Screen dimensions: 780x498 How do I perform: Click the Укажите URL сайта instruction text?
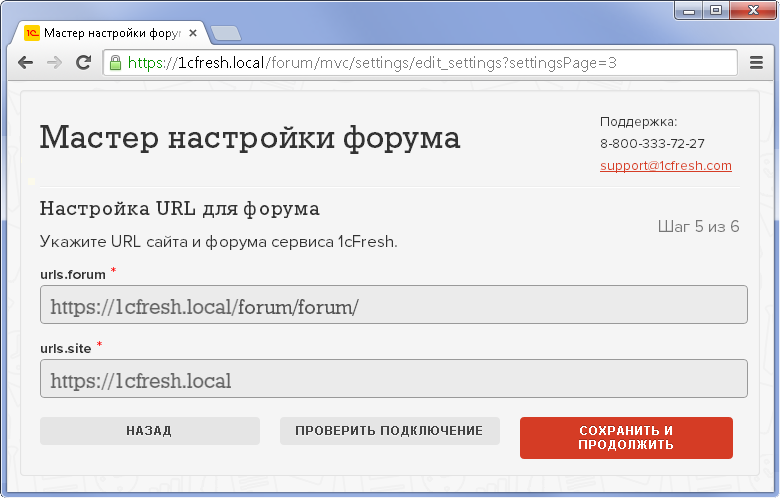218,242
